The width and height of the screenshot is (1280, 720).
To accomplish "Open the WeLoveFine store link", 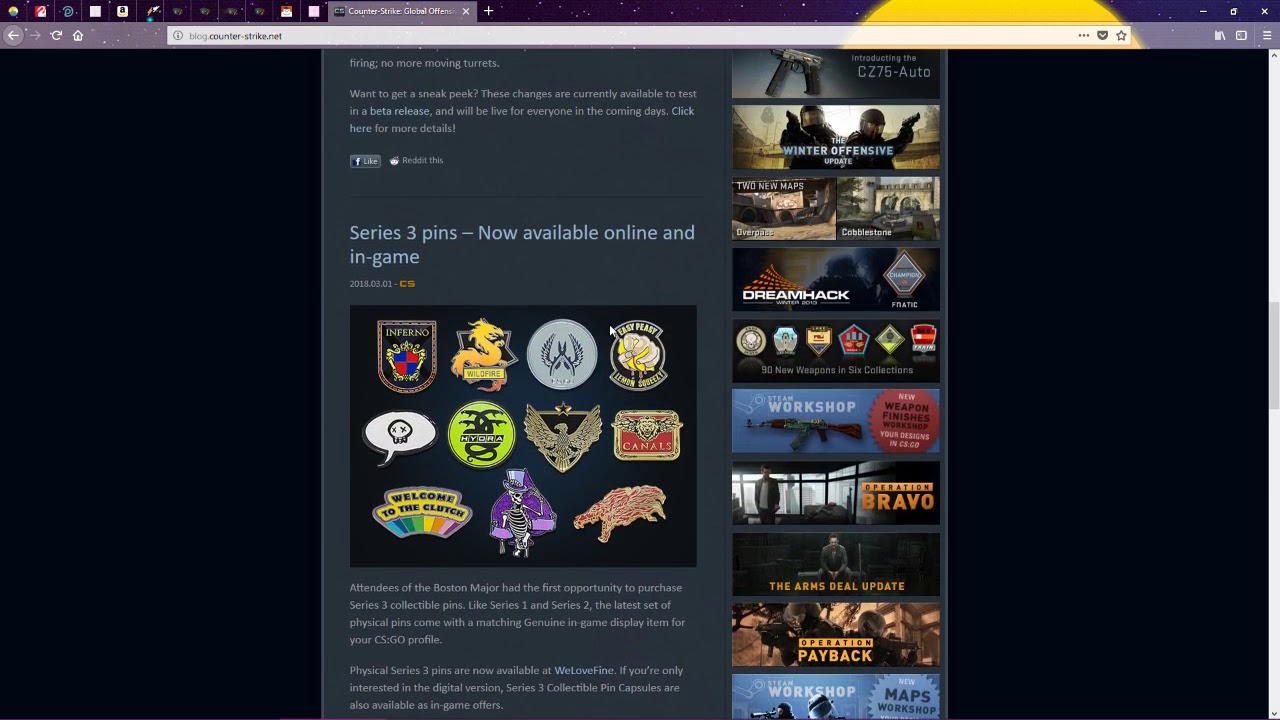I will point(584,670).
